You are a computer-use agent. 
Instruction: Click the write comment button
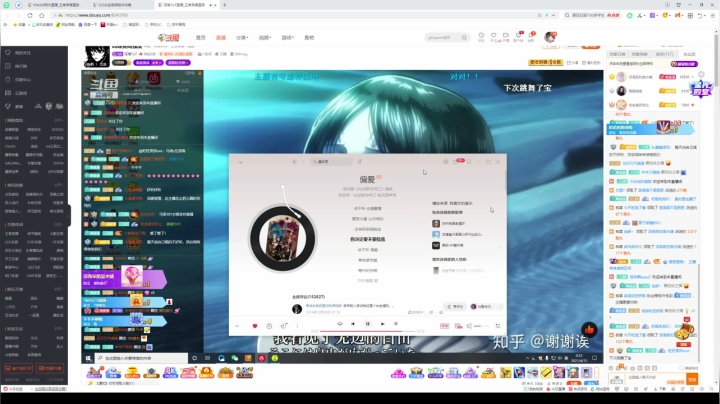455,307
